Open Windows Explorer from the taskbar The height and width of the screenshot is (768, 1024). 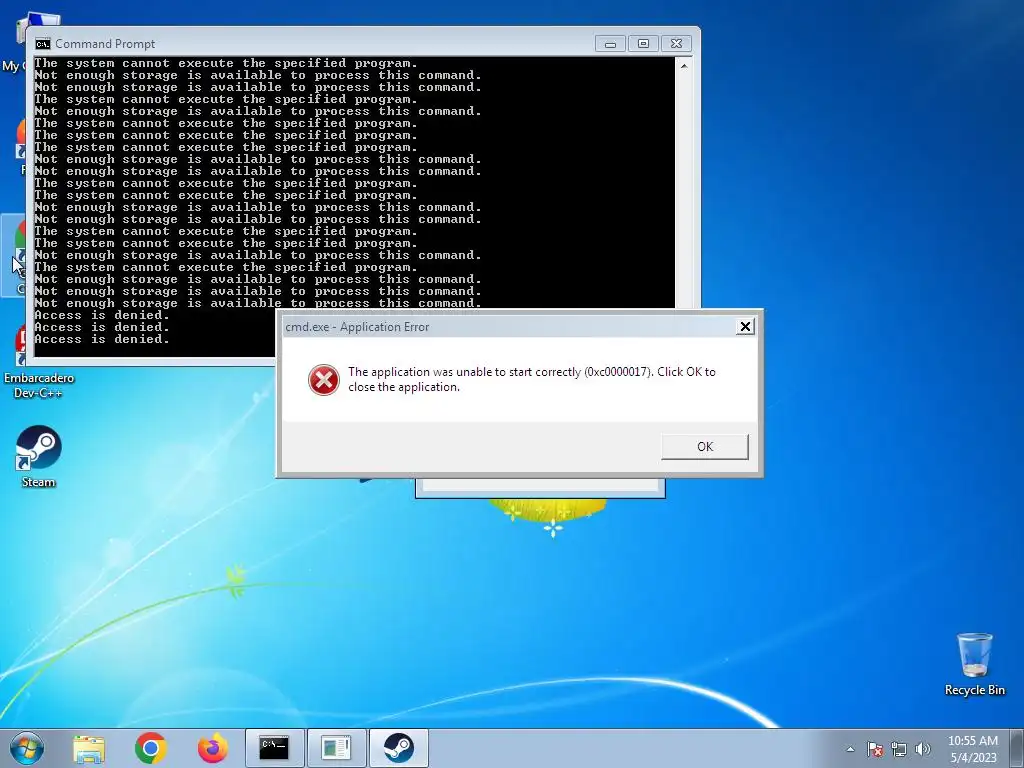coord(89,748)
